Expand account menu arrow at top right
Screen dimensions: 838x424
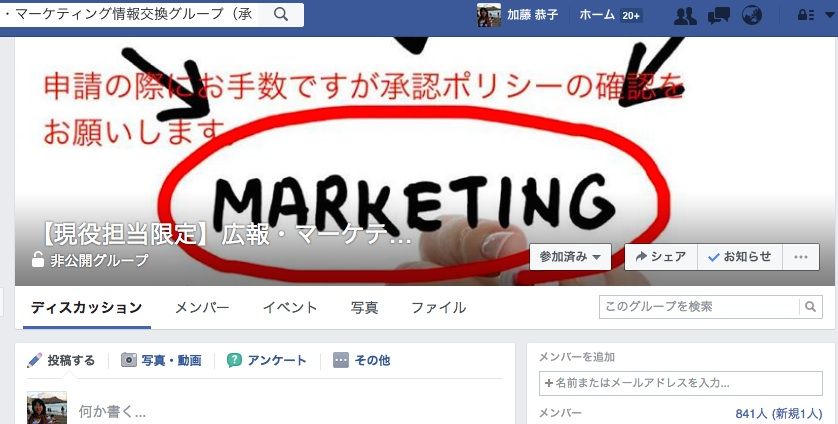(x=829, y=16)
